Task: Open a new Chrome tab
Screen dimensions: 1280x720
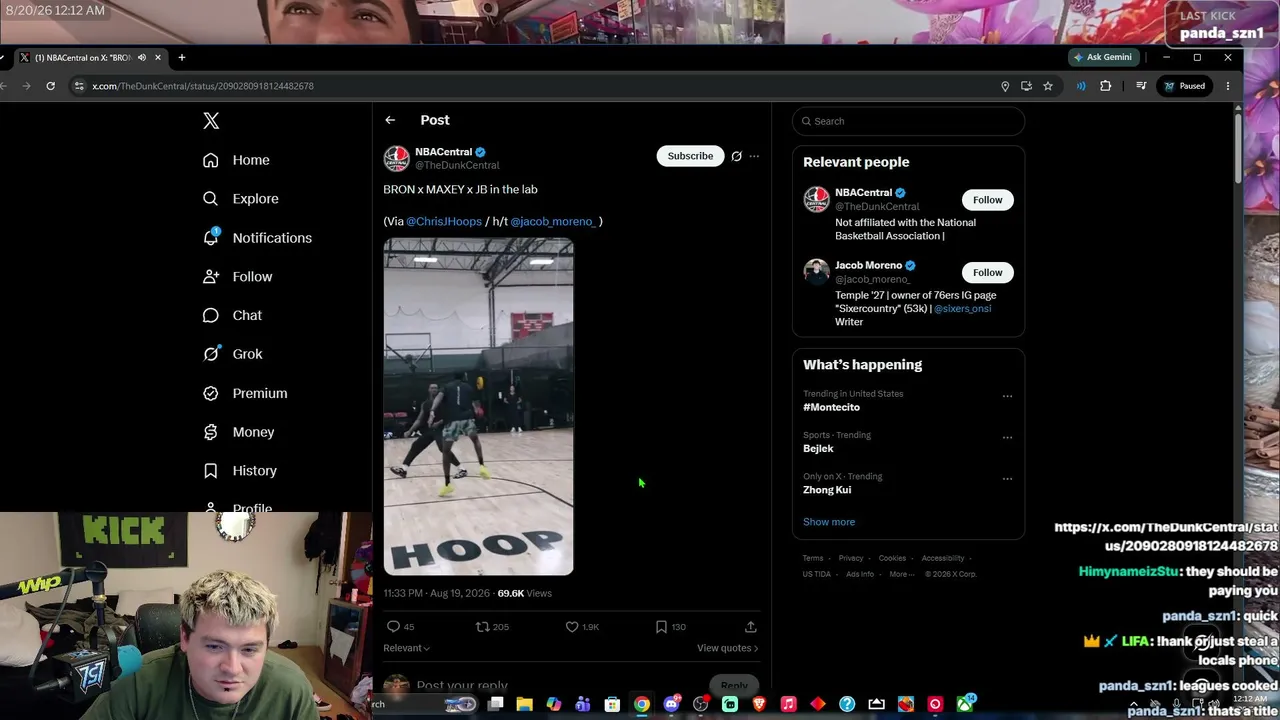Action: (182, 58)
